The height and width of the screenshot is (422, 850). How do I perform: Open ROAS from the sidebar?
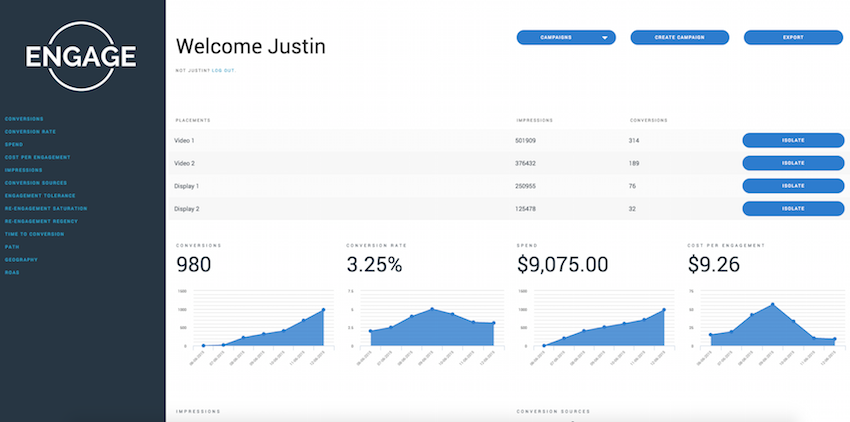pos(12,272)
